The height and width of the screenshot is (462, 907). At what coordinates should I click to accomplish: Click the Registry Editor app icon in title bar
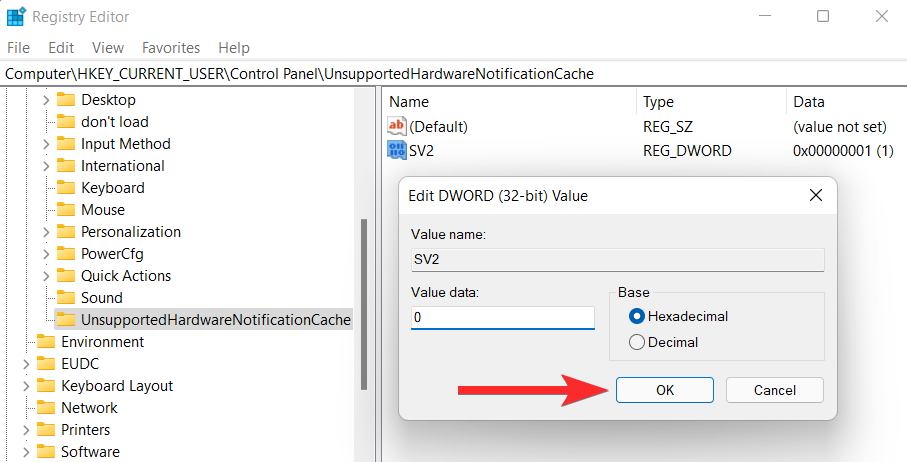tap(16, 17)
